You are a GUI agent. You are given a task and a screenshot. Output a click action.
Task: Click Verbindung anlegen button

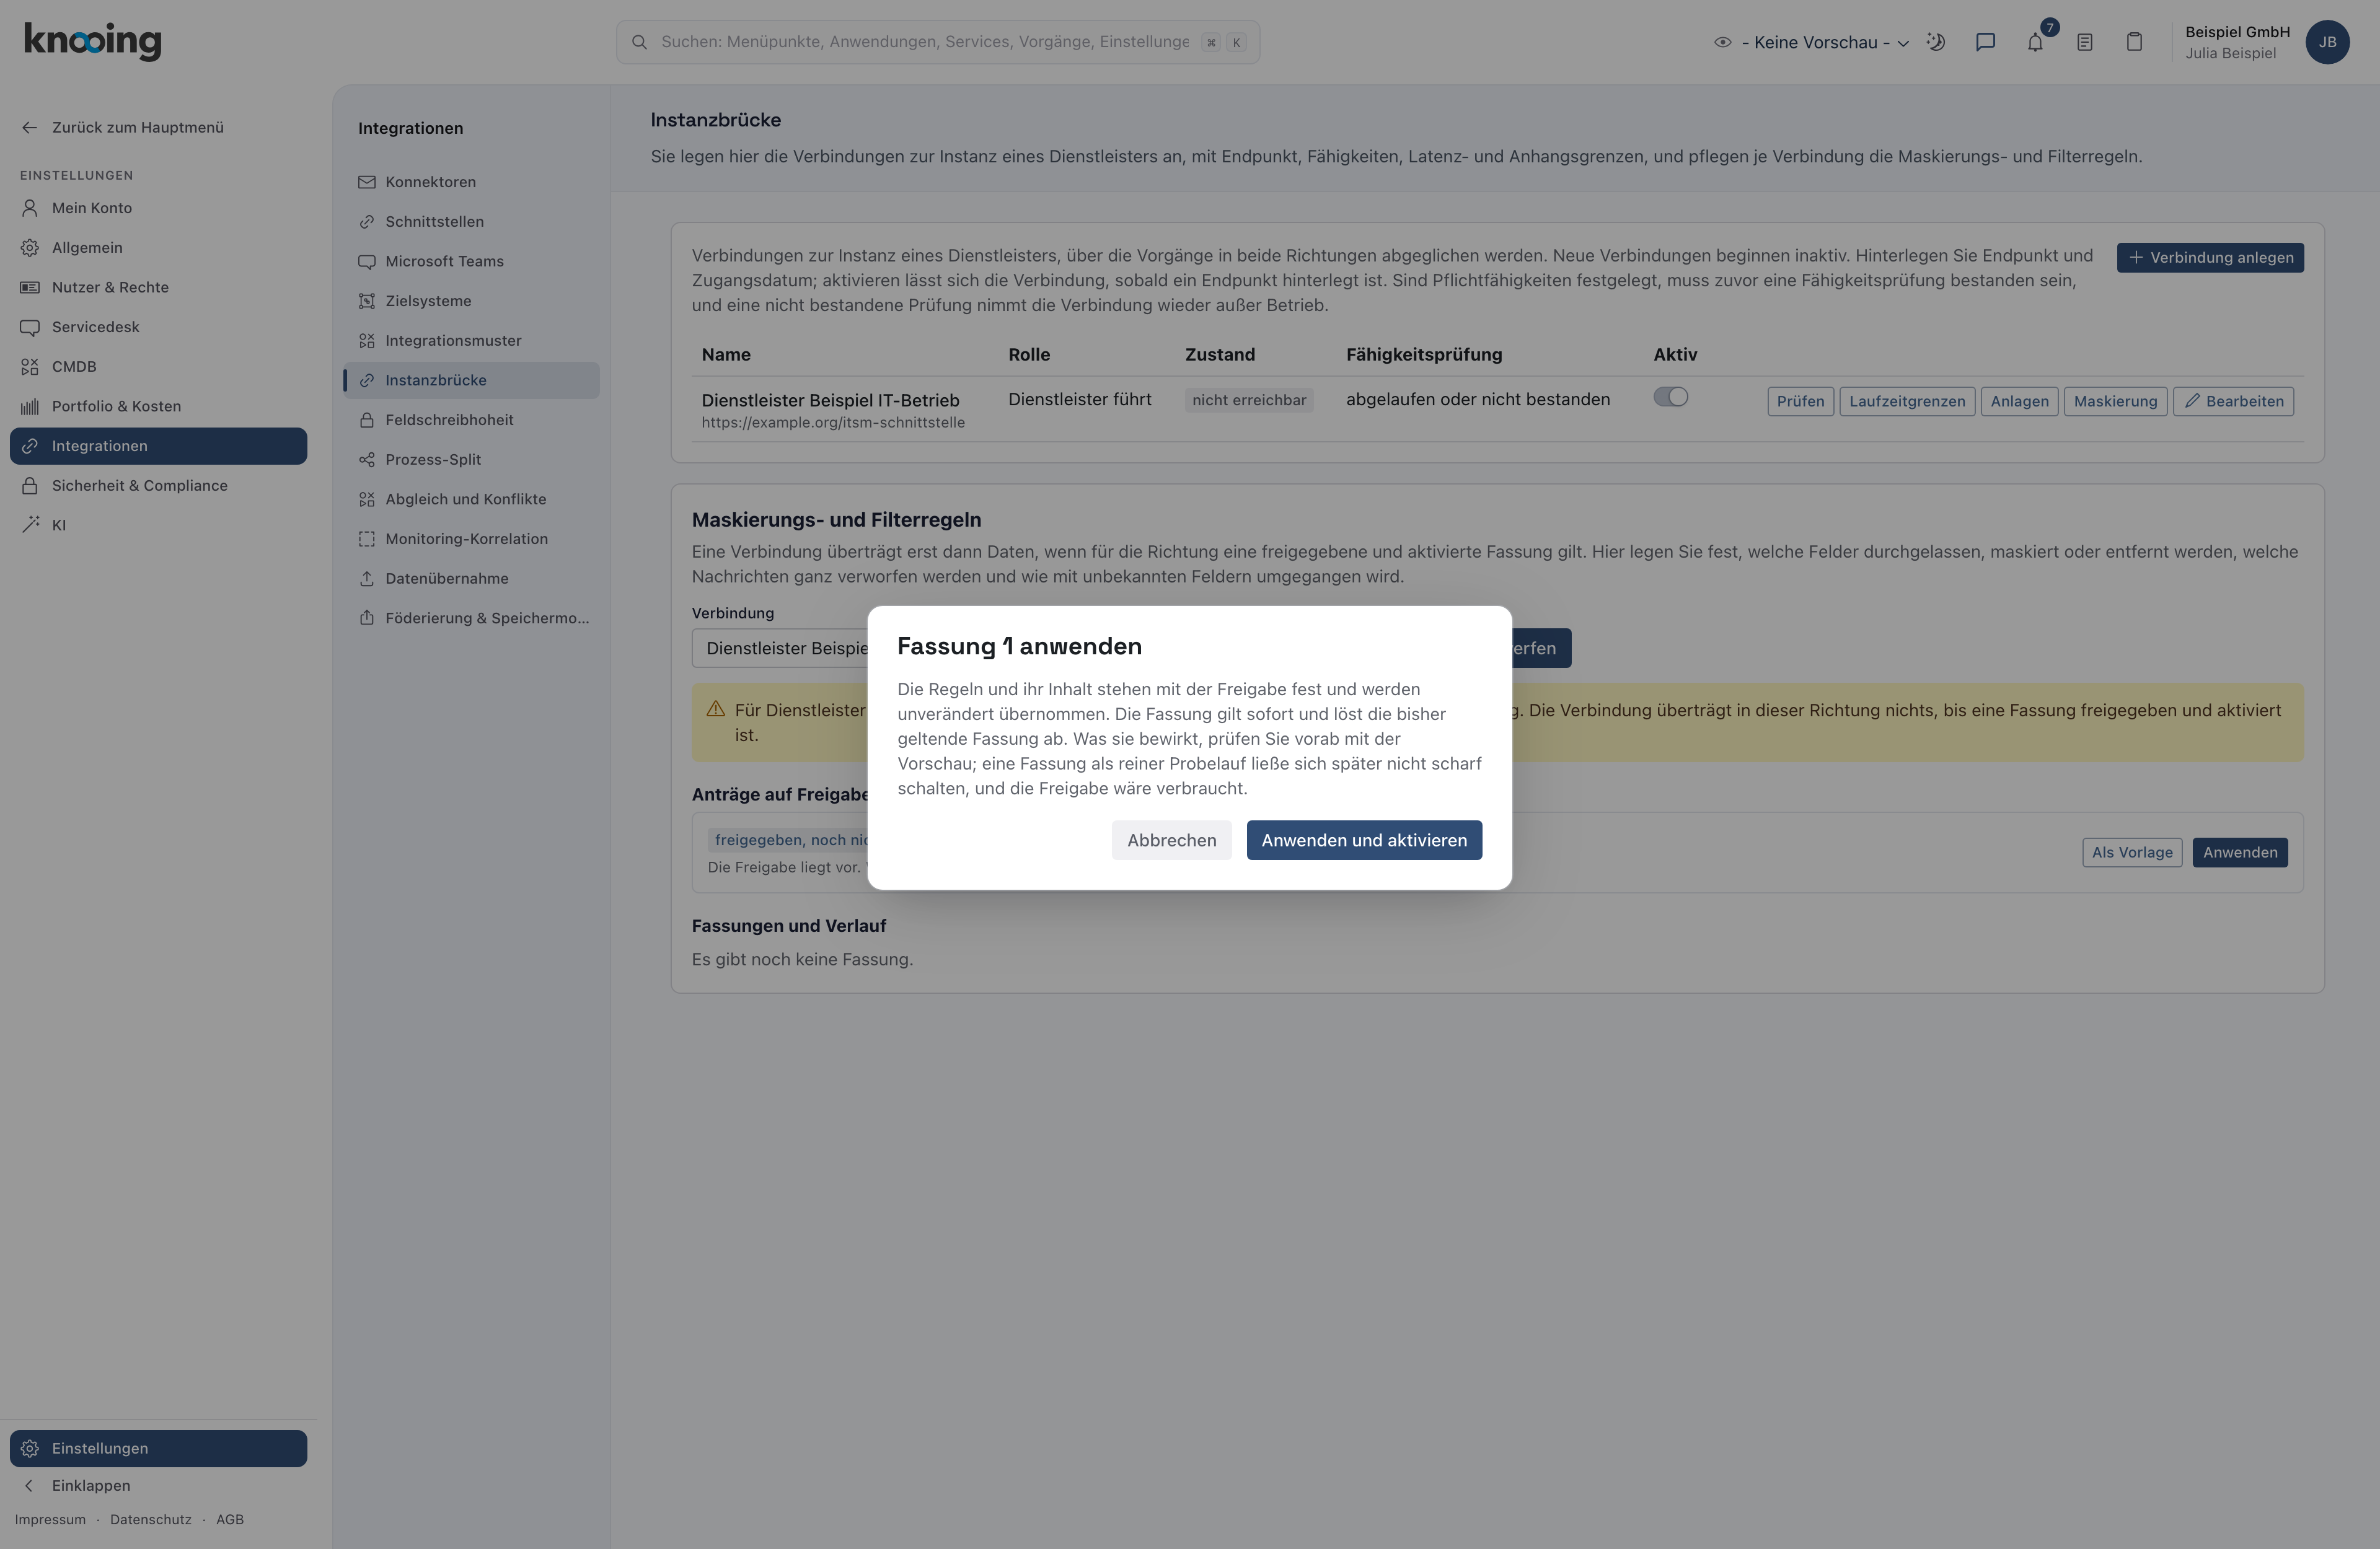(2210, 258)
